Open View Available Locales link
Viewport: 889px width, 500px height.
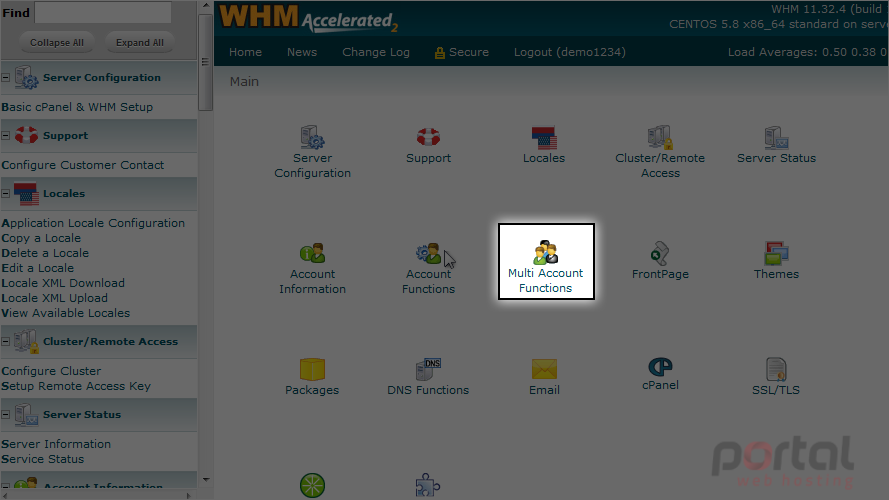(65, 313)
